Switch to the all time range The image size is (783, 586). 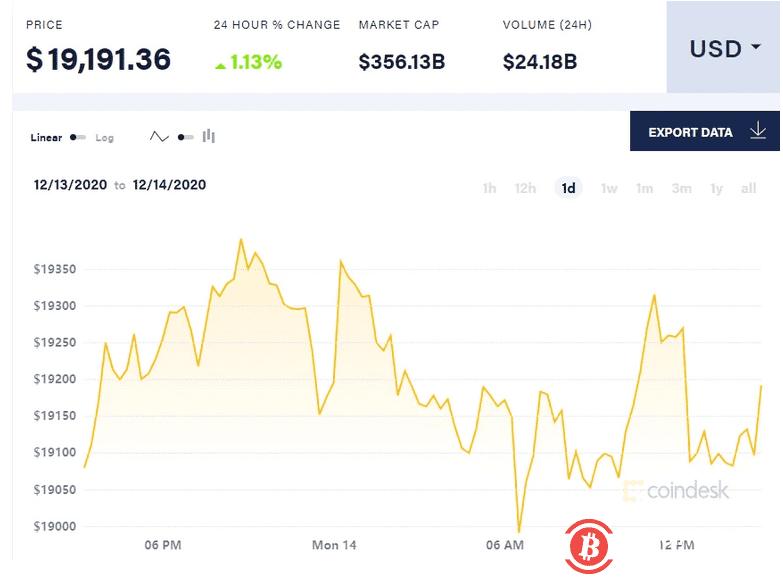[749, 188]
